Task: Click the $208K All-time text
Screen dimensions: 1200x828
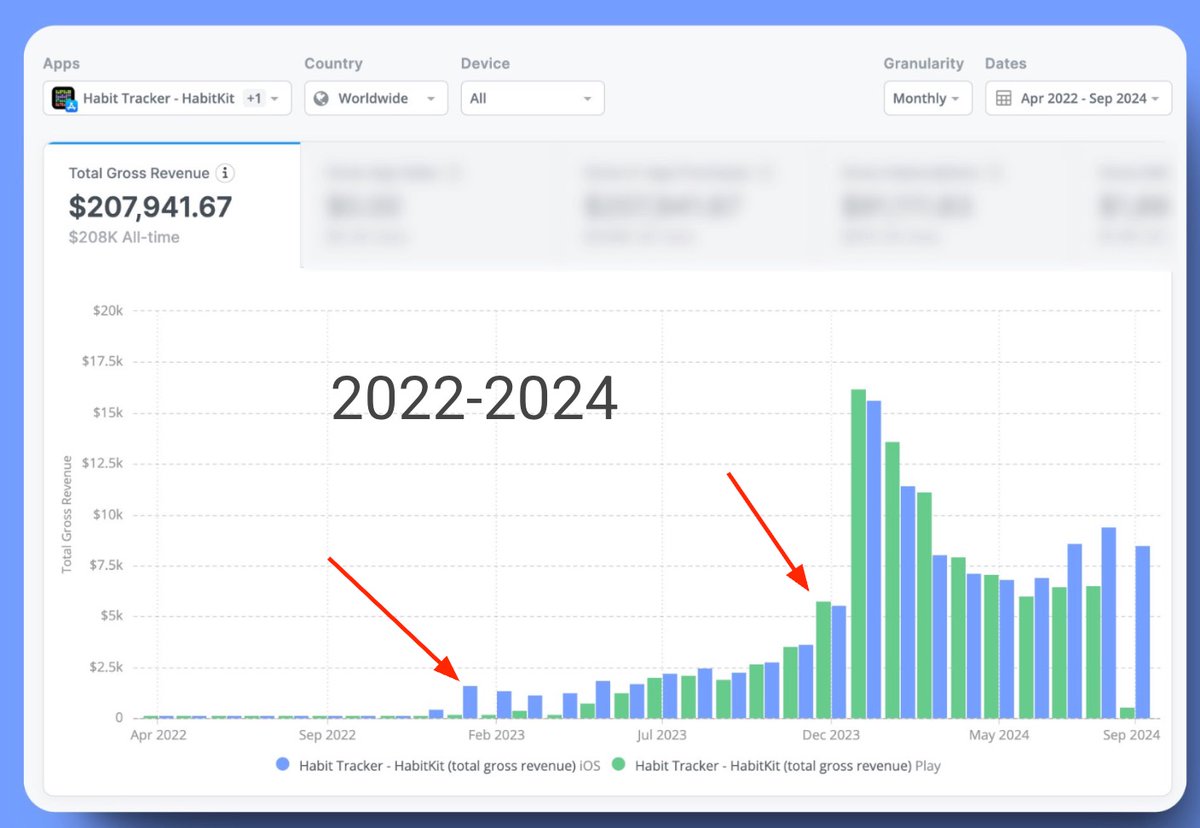Action: 124,237
